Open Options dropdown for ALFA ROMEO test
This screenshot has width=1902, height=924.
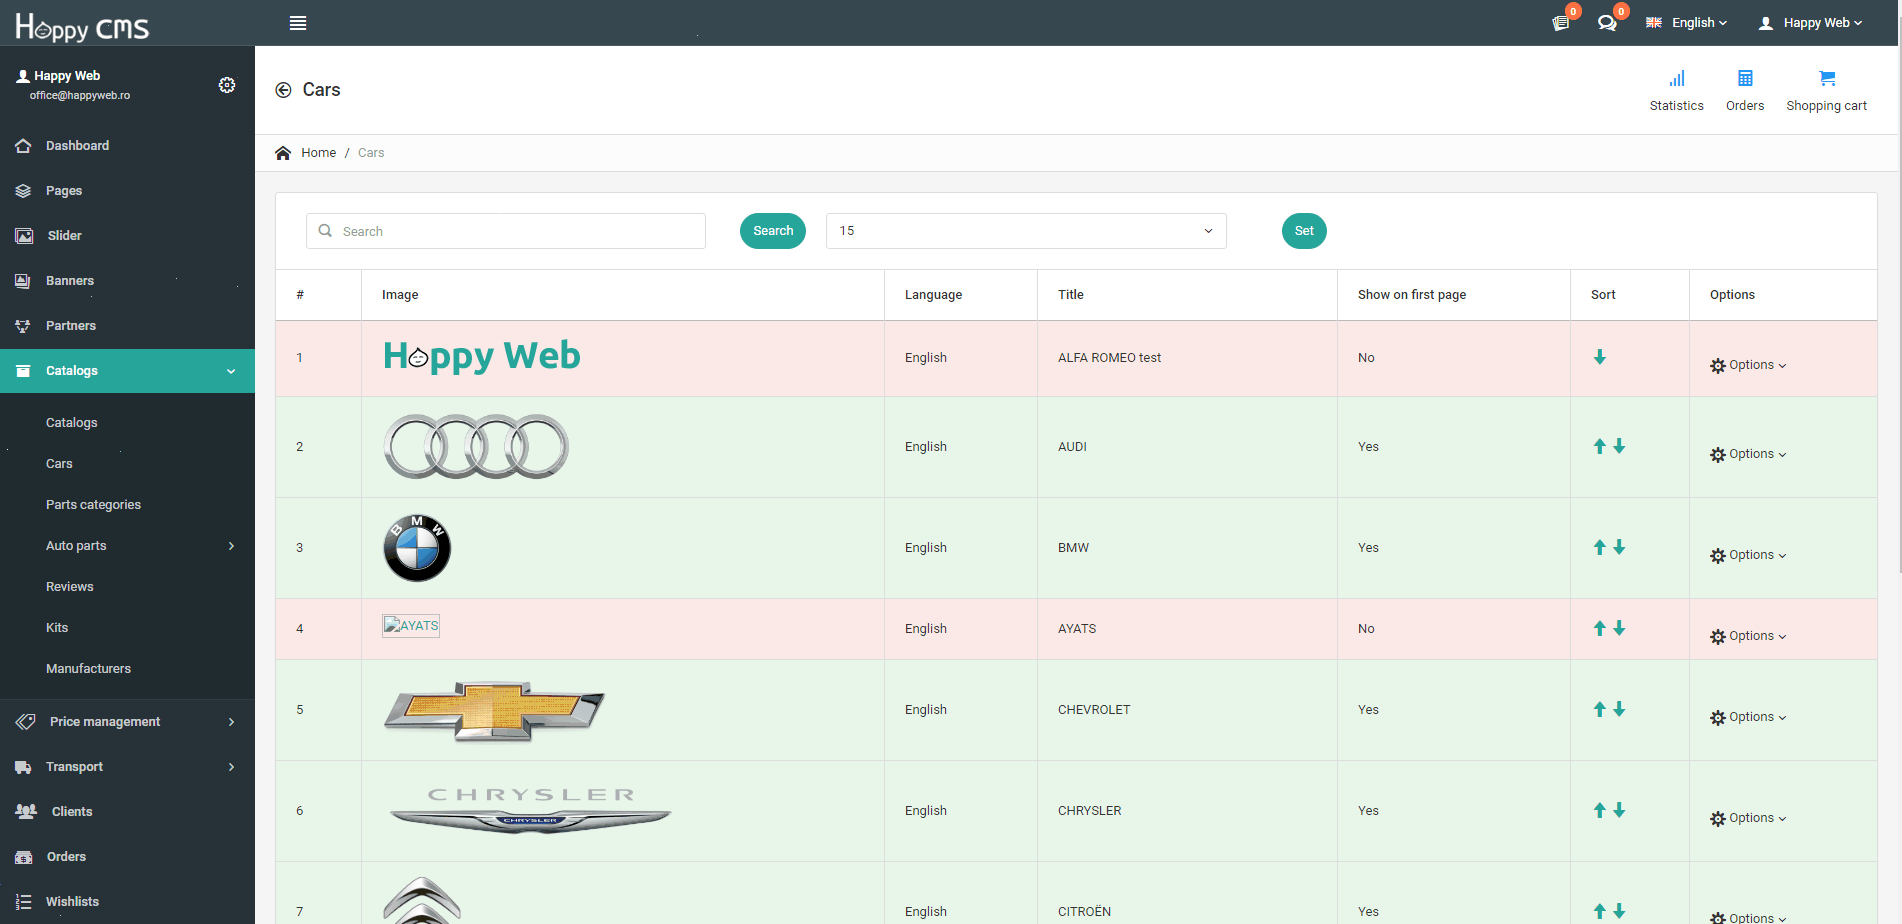pyautogui.click(x=1748, y=365)
